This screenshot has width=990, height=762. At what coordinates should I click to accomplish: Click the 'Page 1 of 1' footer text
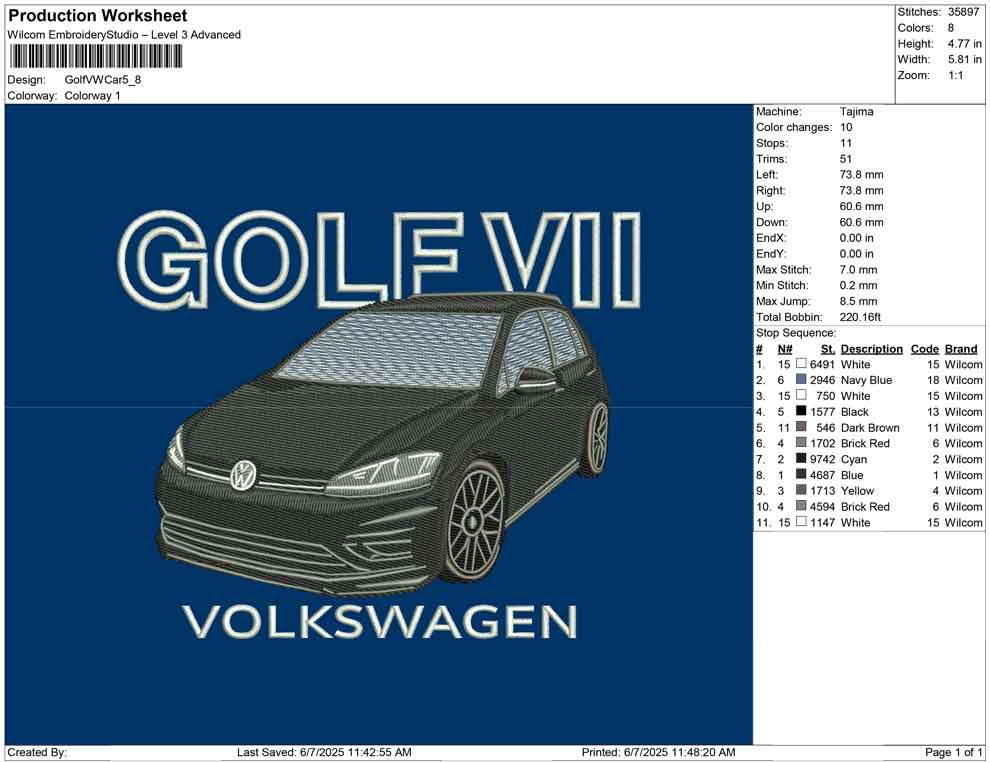pos(953,752)
